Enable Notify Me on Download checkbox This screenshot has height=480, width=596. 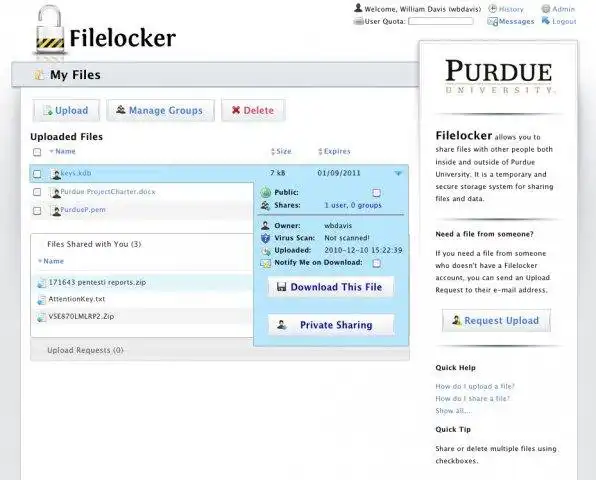(x=376, y=263)
